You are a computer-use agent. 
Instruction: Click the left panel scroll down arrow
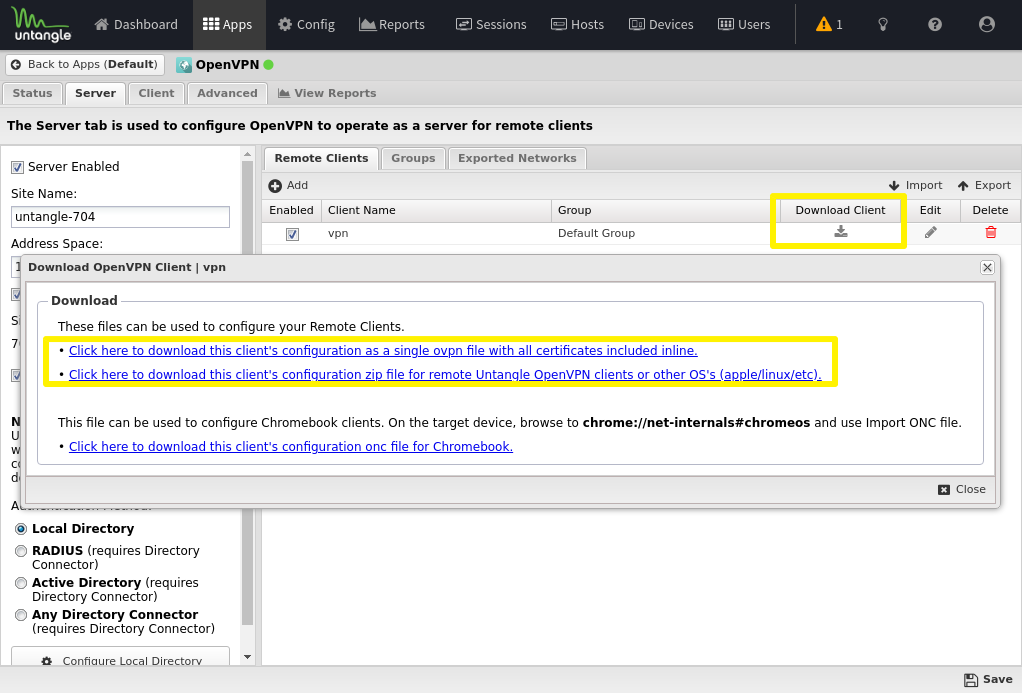point(247,657)
